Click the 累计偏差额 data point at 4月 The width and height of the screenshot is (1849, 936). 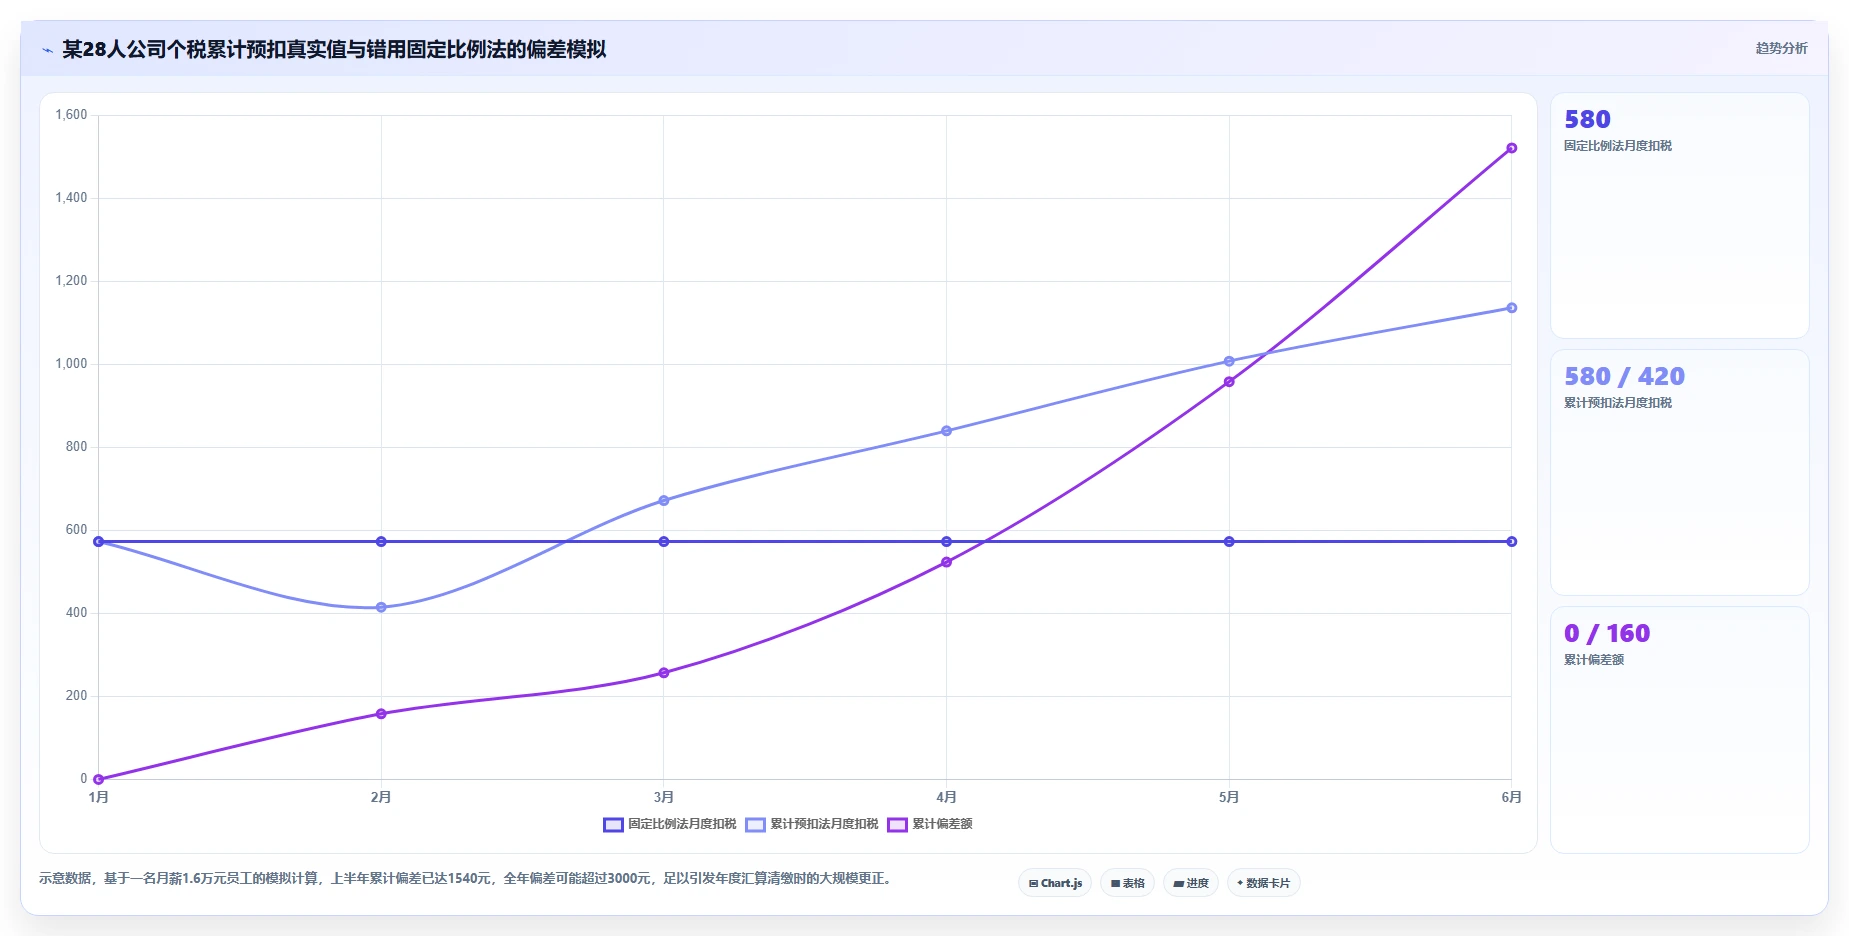[946, 562]
